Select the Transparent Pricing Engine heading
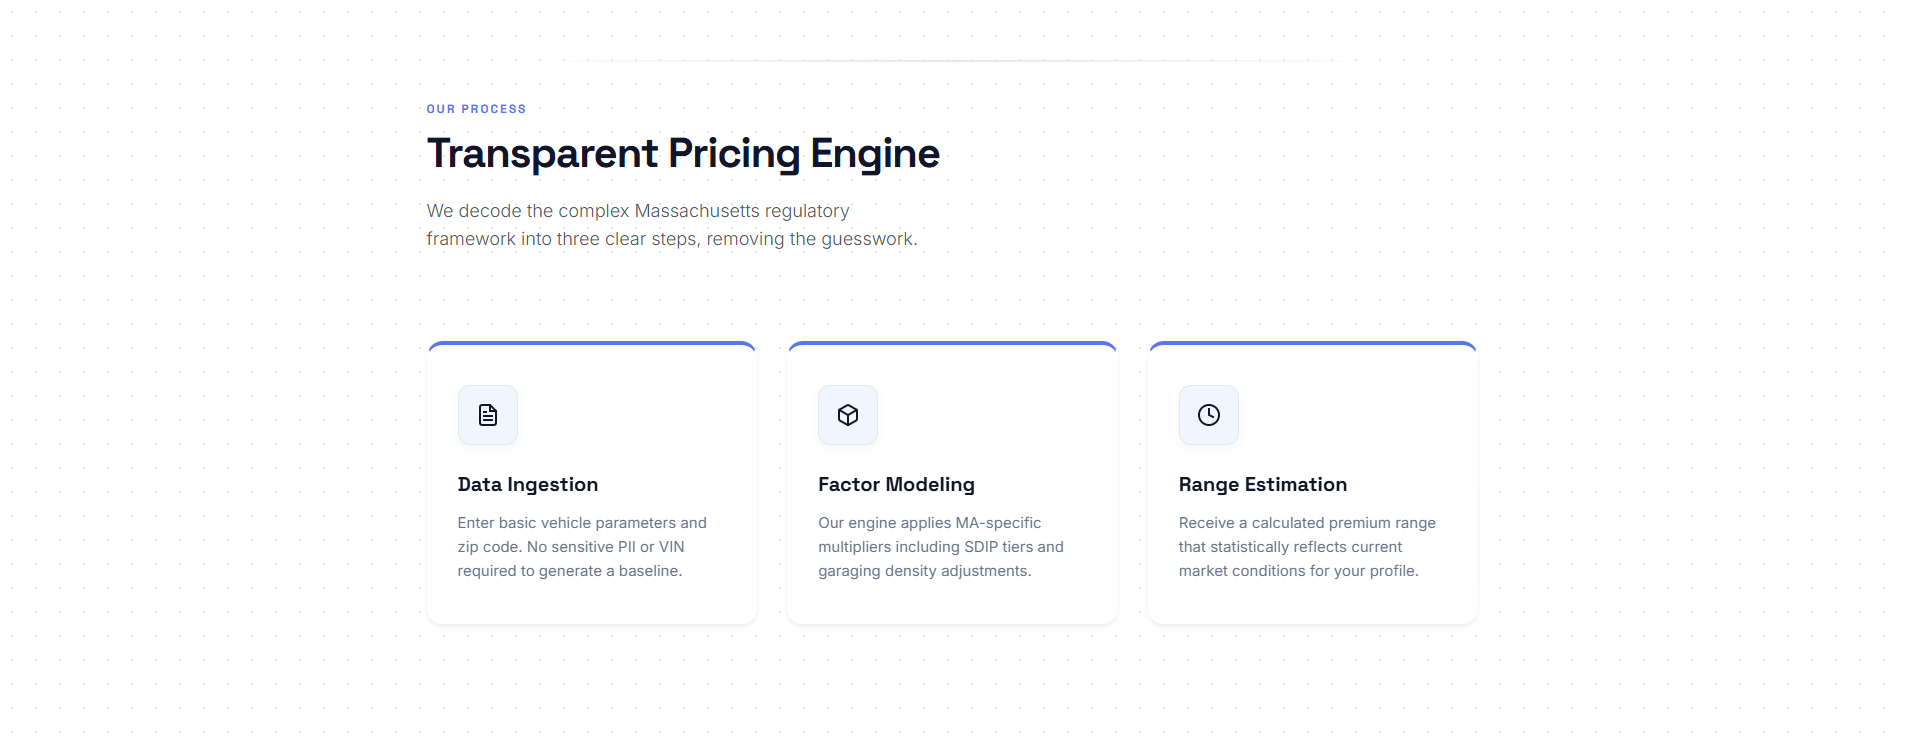 683,152
